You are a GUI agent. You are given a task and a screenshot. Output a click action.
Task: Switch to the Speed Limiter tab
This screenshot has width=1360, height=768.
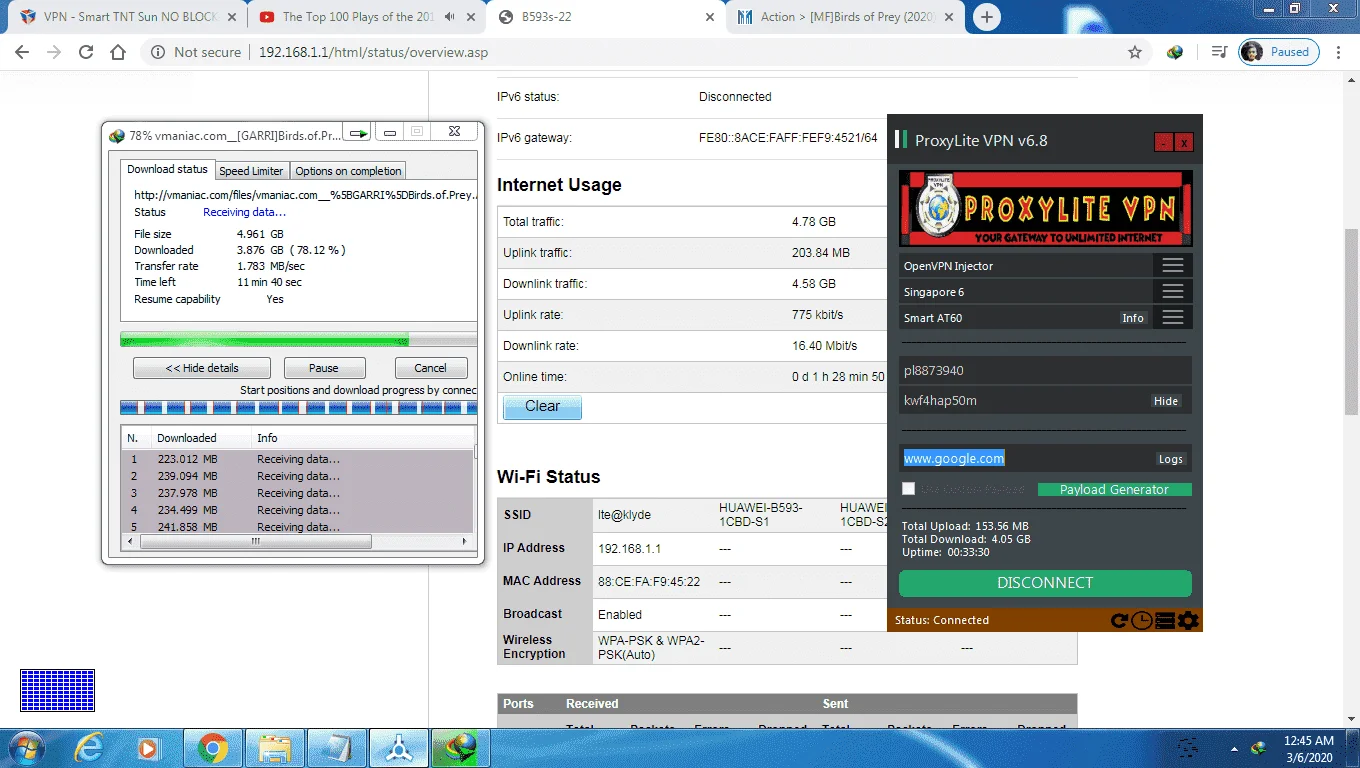point(252,171)
